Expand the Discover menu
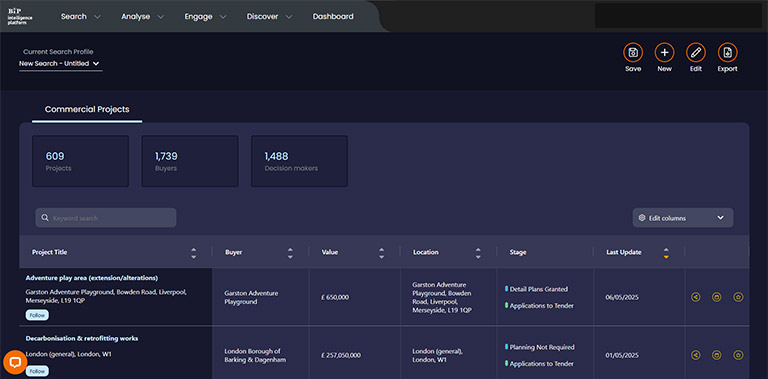Image resolution: width=768 pixels, height=379 pixels. tap(269, 16)
